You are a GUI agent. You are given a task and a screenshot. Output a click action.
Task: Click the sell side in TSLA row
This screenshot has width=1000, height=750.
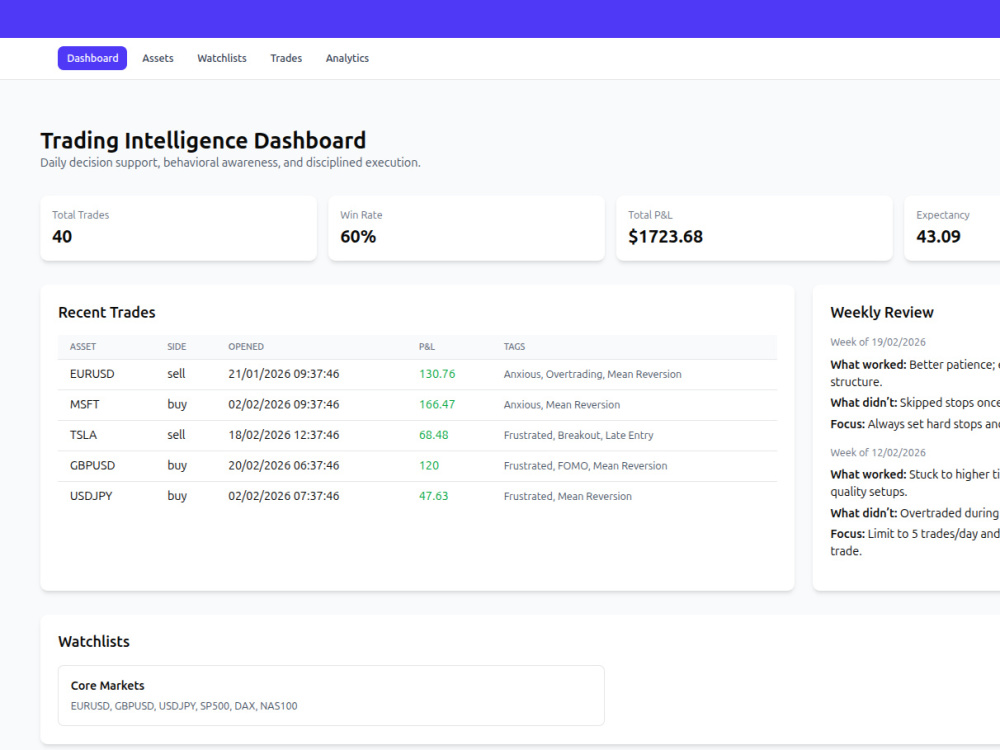click(176, 435)
